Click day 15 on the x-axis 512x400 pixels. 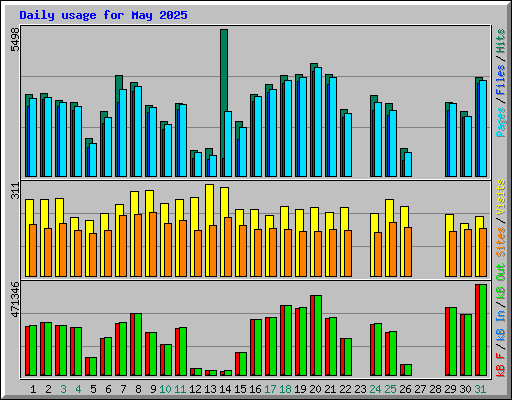(x=240, y=389)
